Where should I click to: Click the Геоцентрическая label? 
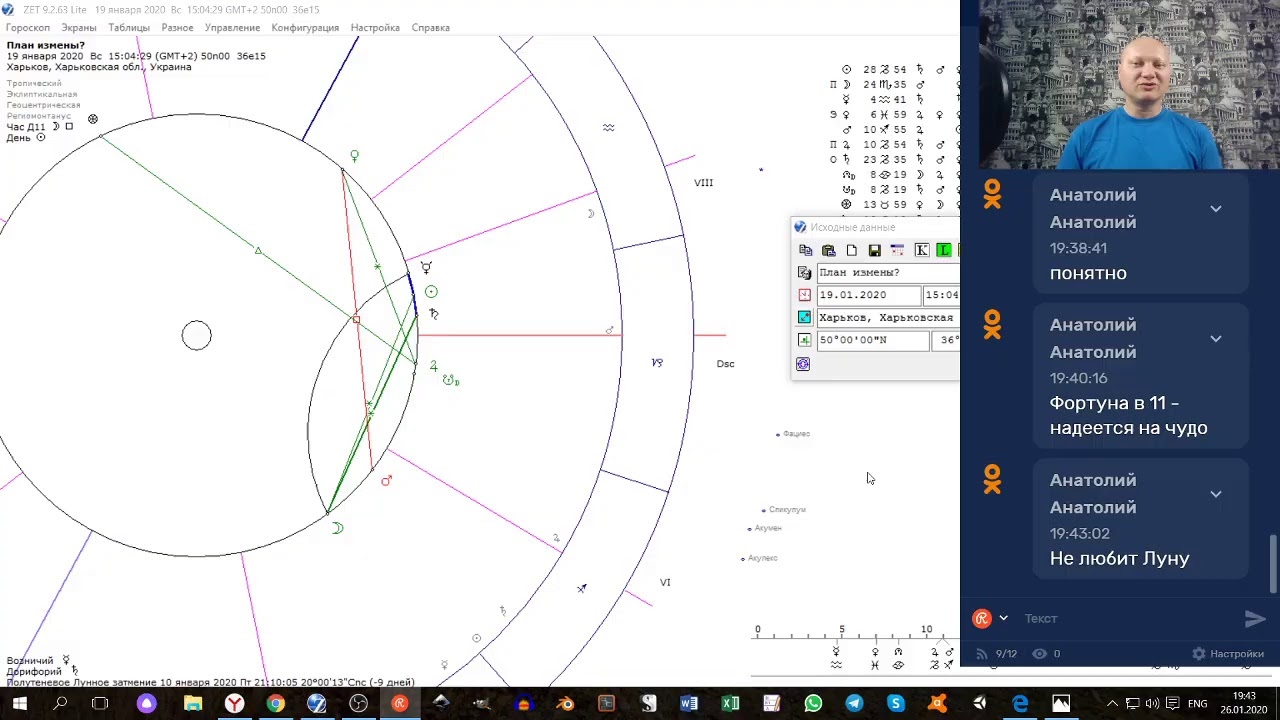click(x=43, y=105)
